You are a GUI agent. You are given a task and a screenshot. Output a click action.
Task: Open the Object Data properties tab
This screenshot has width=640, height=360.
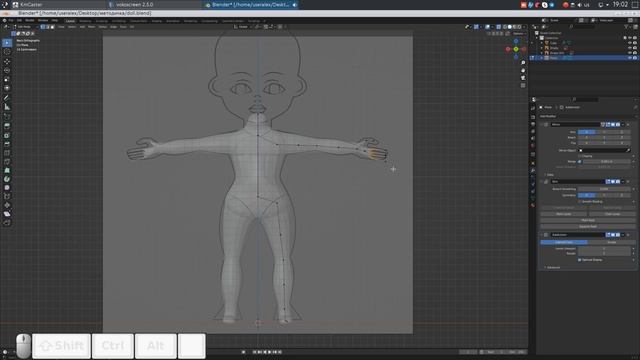533,198
